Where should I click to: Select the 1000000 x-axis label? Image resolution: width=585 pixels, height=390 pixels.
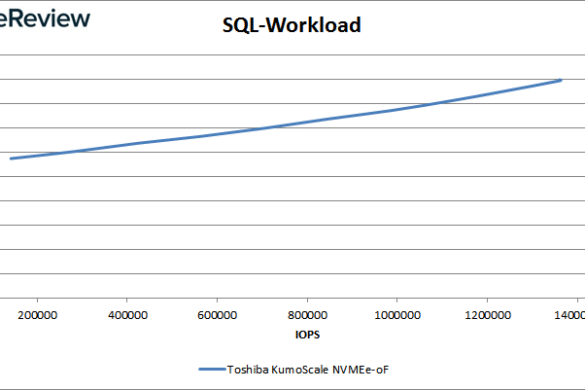397,315
